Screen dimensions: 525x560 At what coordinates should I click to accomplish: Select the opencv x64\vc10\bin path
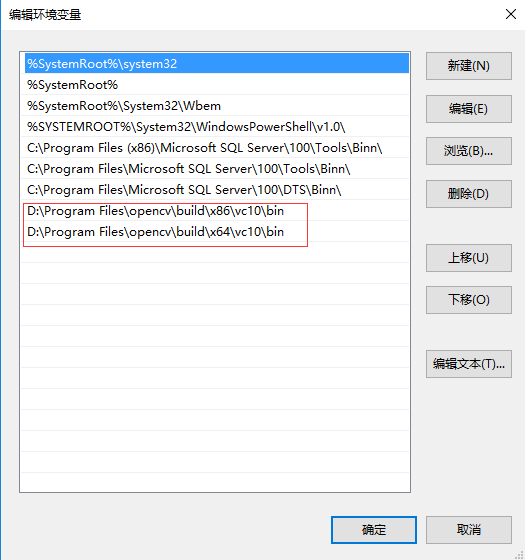tap(215, 232)
